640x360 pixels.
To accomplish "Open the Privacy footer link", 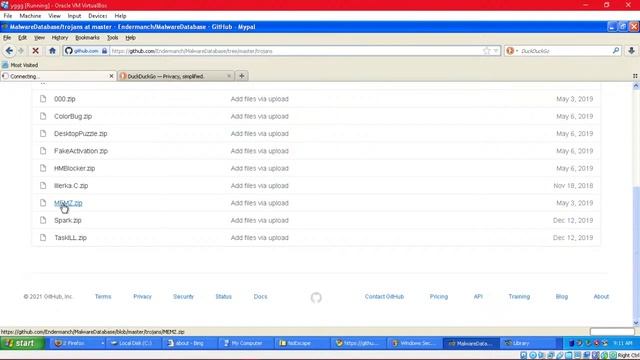I will [142, 297].
